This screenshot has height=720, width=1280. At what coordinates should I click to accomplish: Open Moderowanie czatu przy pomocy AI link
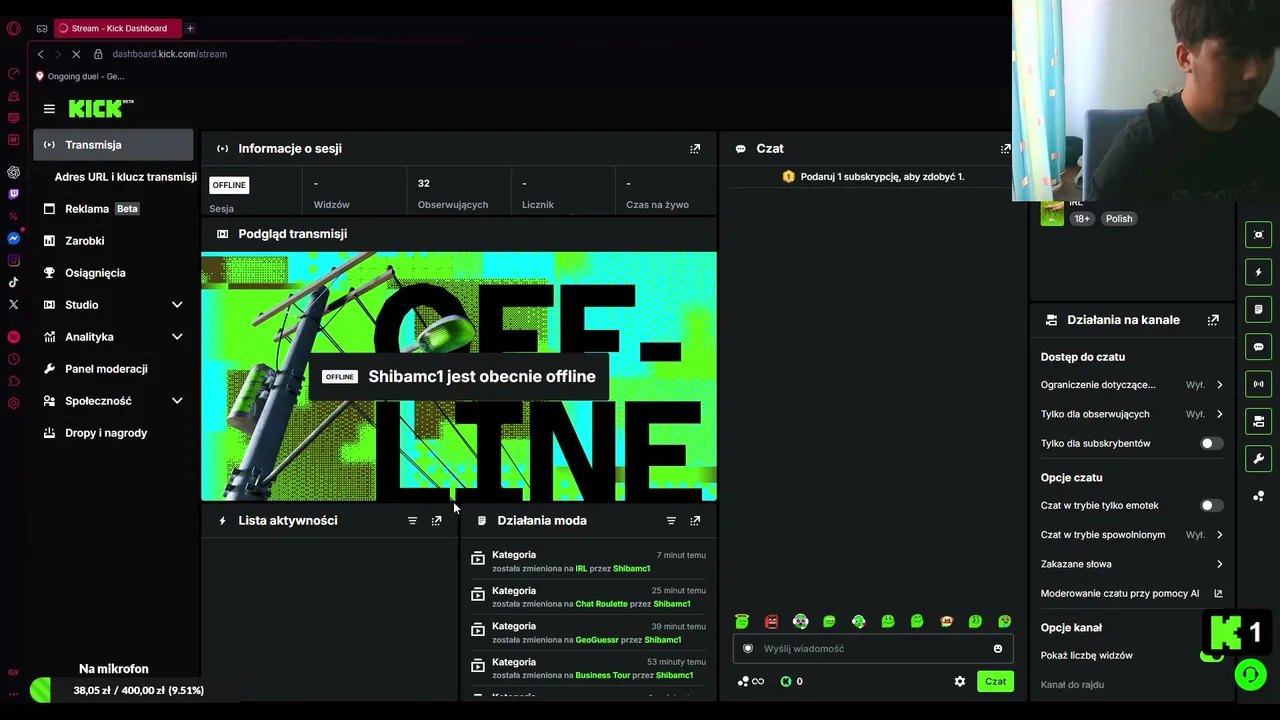[x=1131, y=594]
